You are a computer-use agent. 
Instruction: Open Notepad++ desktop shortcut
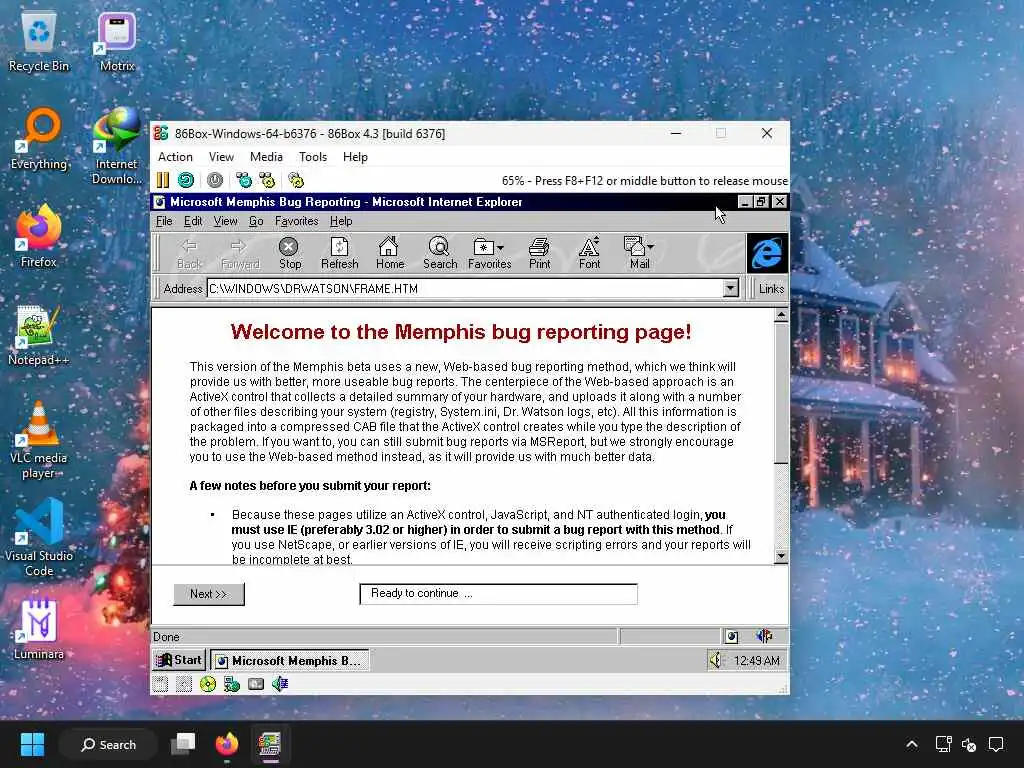39,334
